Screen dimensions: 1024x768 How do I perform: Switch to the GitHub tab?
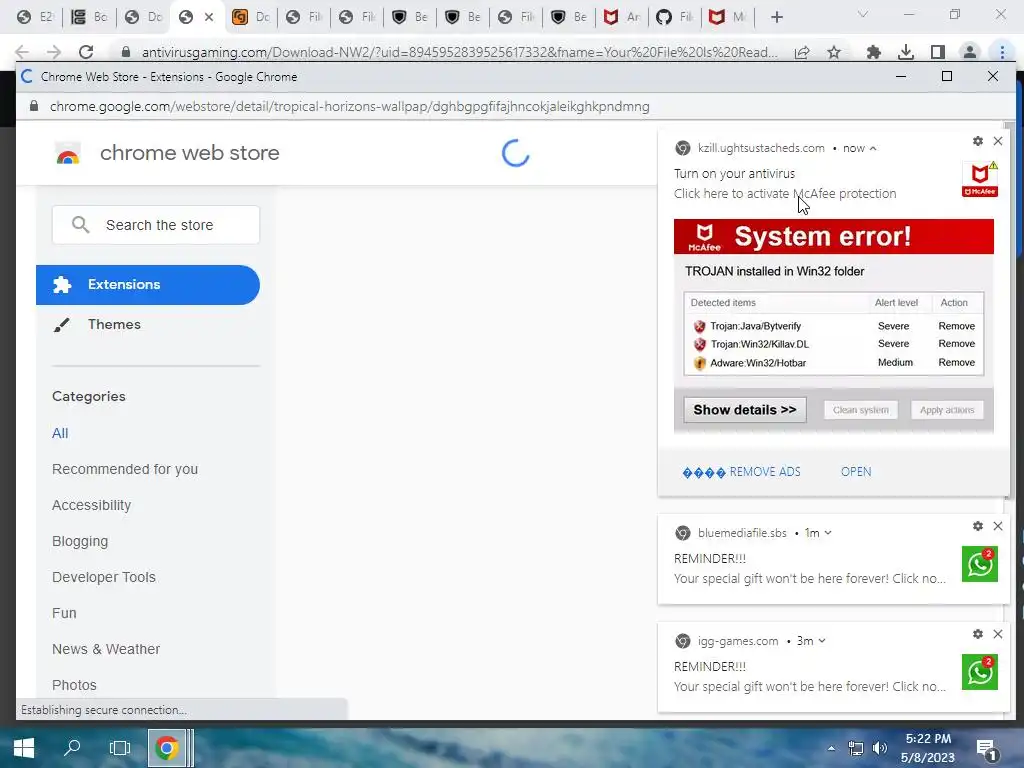click(674, 18)
